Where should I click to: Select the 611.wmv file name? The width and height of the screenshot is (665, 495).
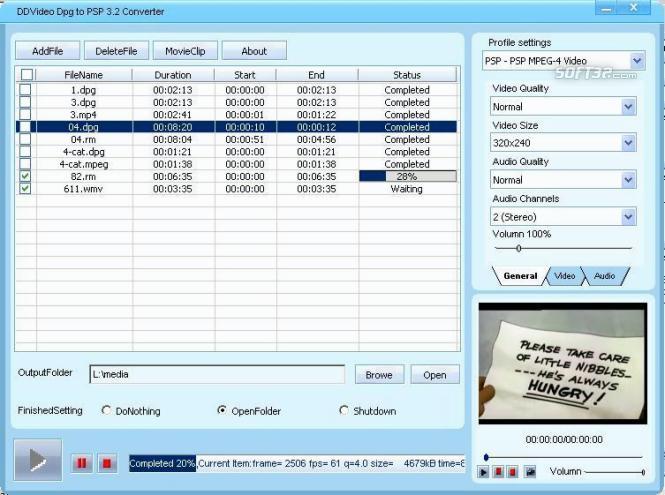[x=83, y=189]
